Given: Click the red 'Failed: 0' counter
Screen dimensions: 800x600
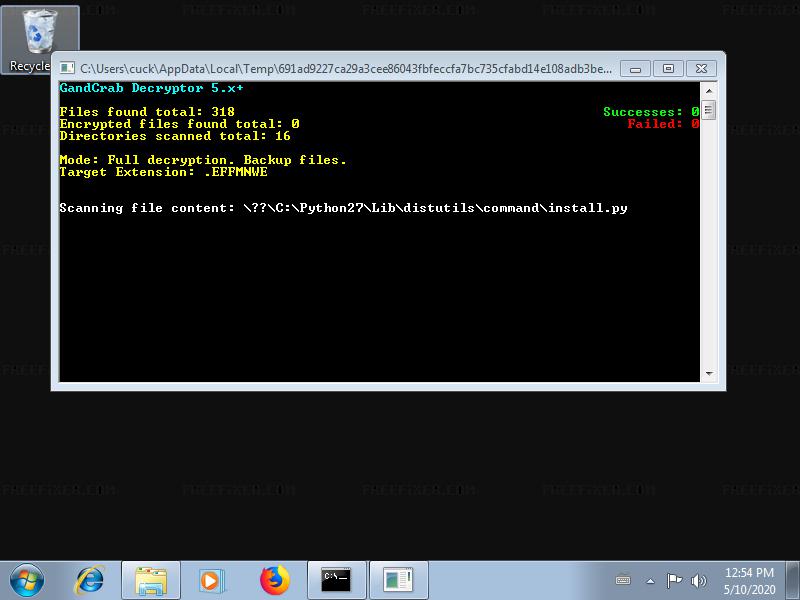Looking at the screenshot, I should click(663, 124).
